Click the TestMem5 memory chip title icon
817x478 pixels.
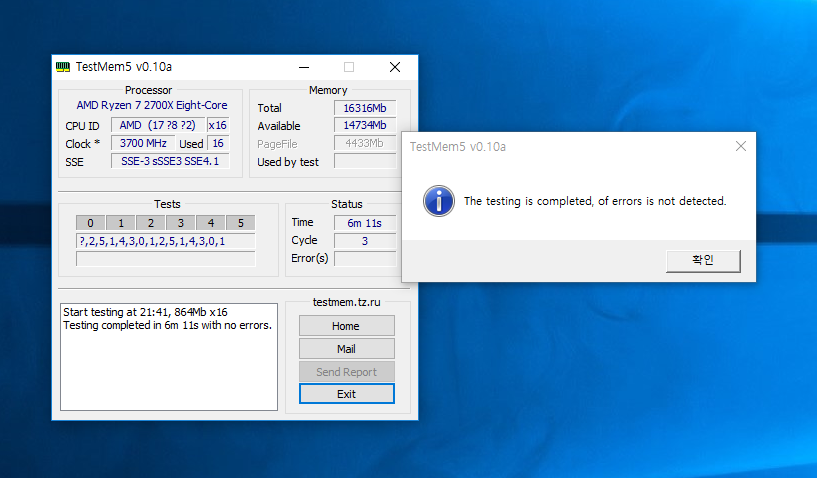[63, 67]
